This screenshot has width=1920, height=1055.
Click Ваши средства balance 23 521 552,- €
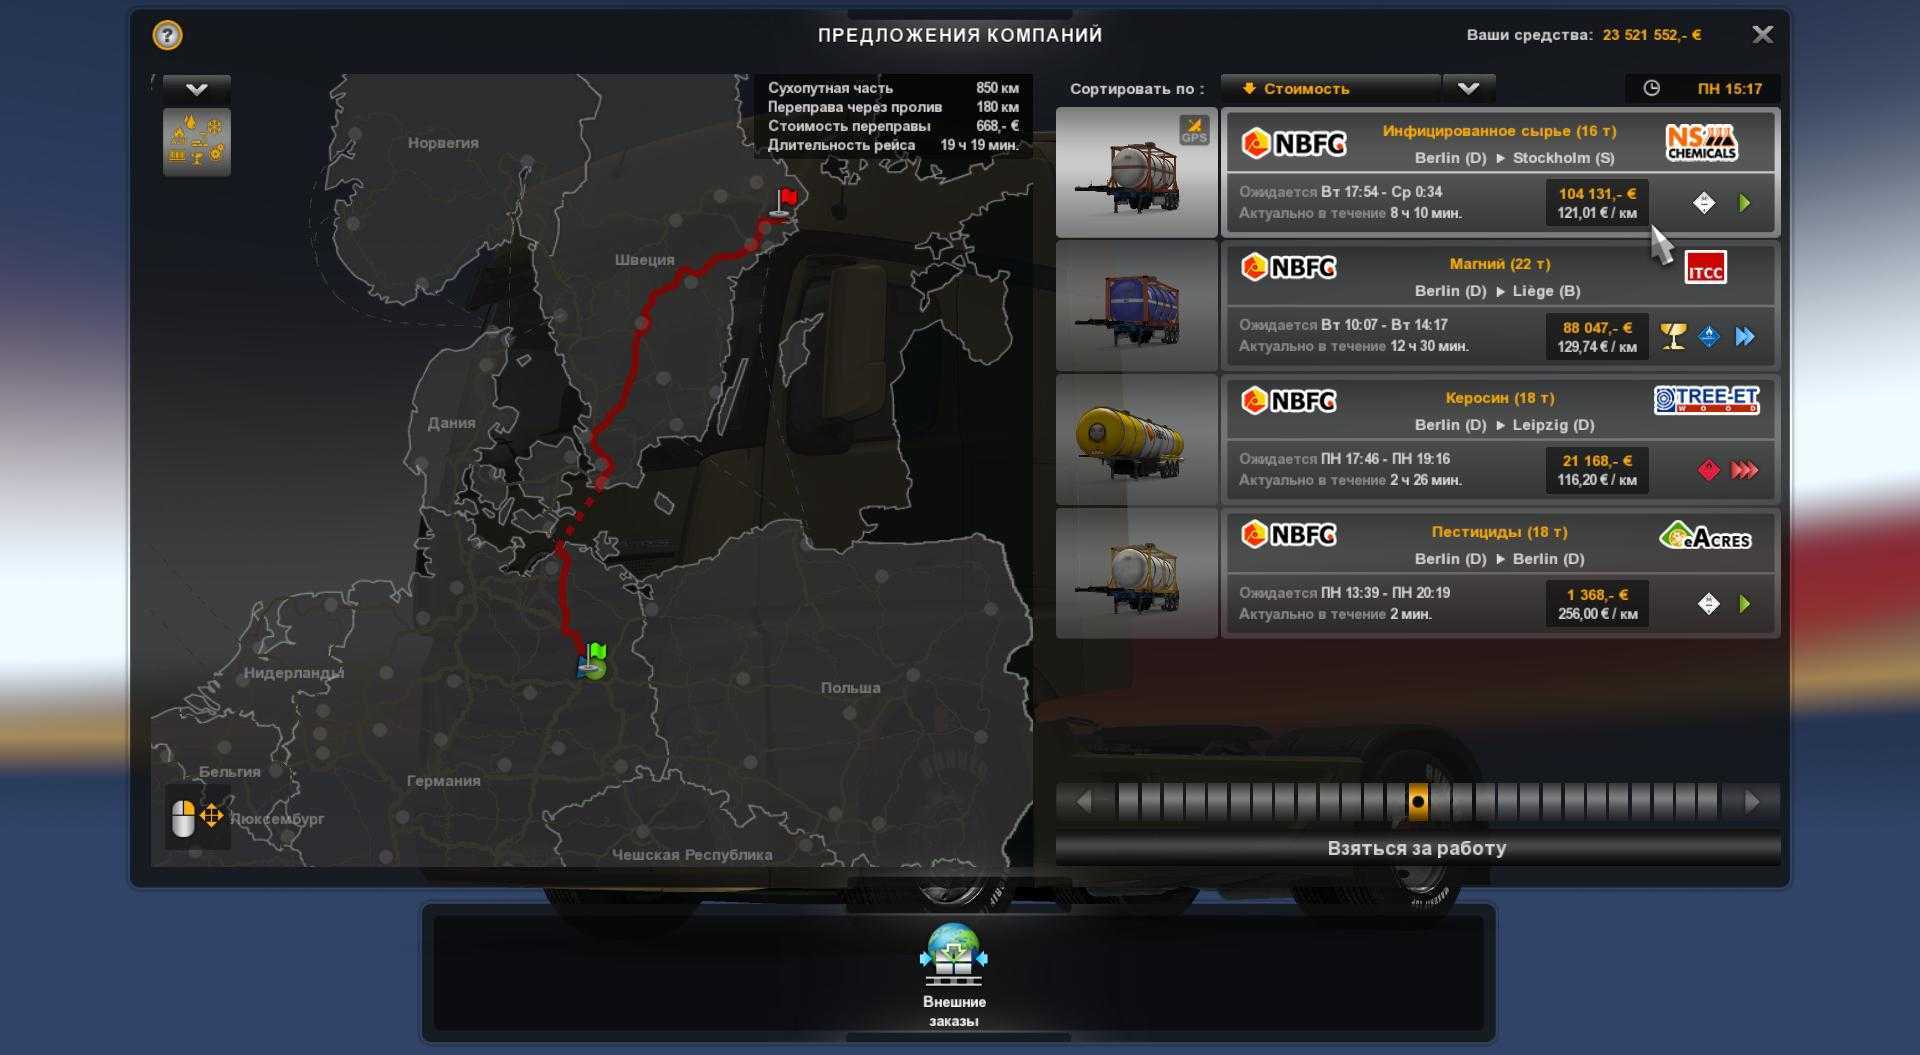coord(1584,35)
